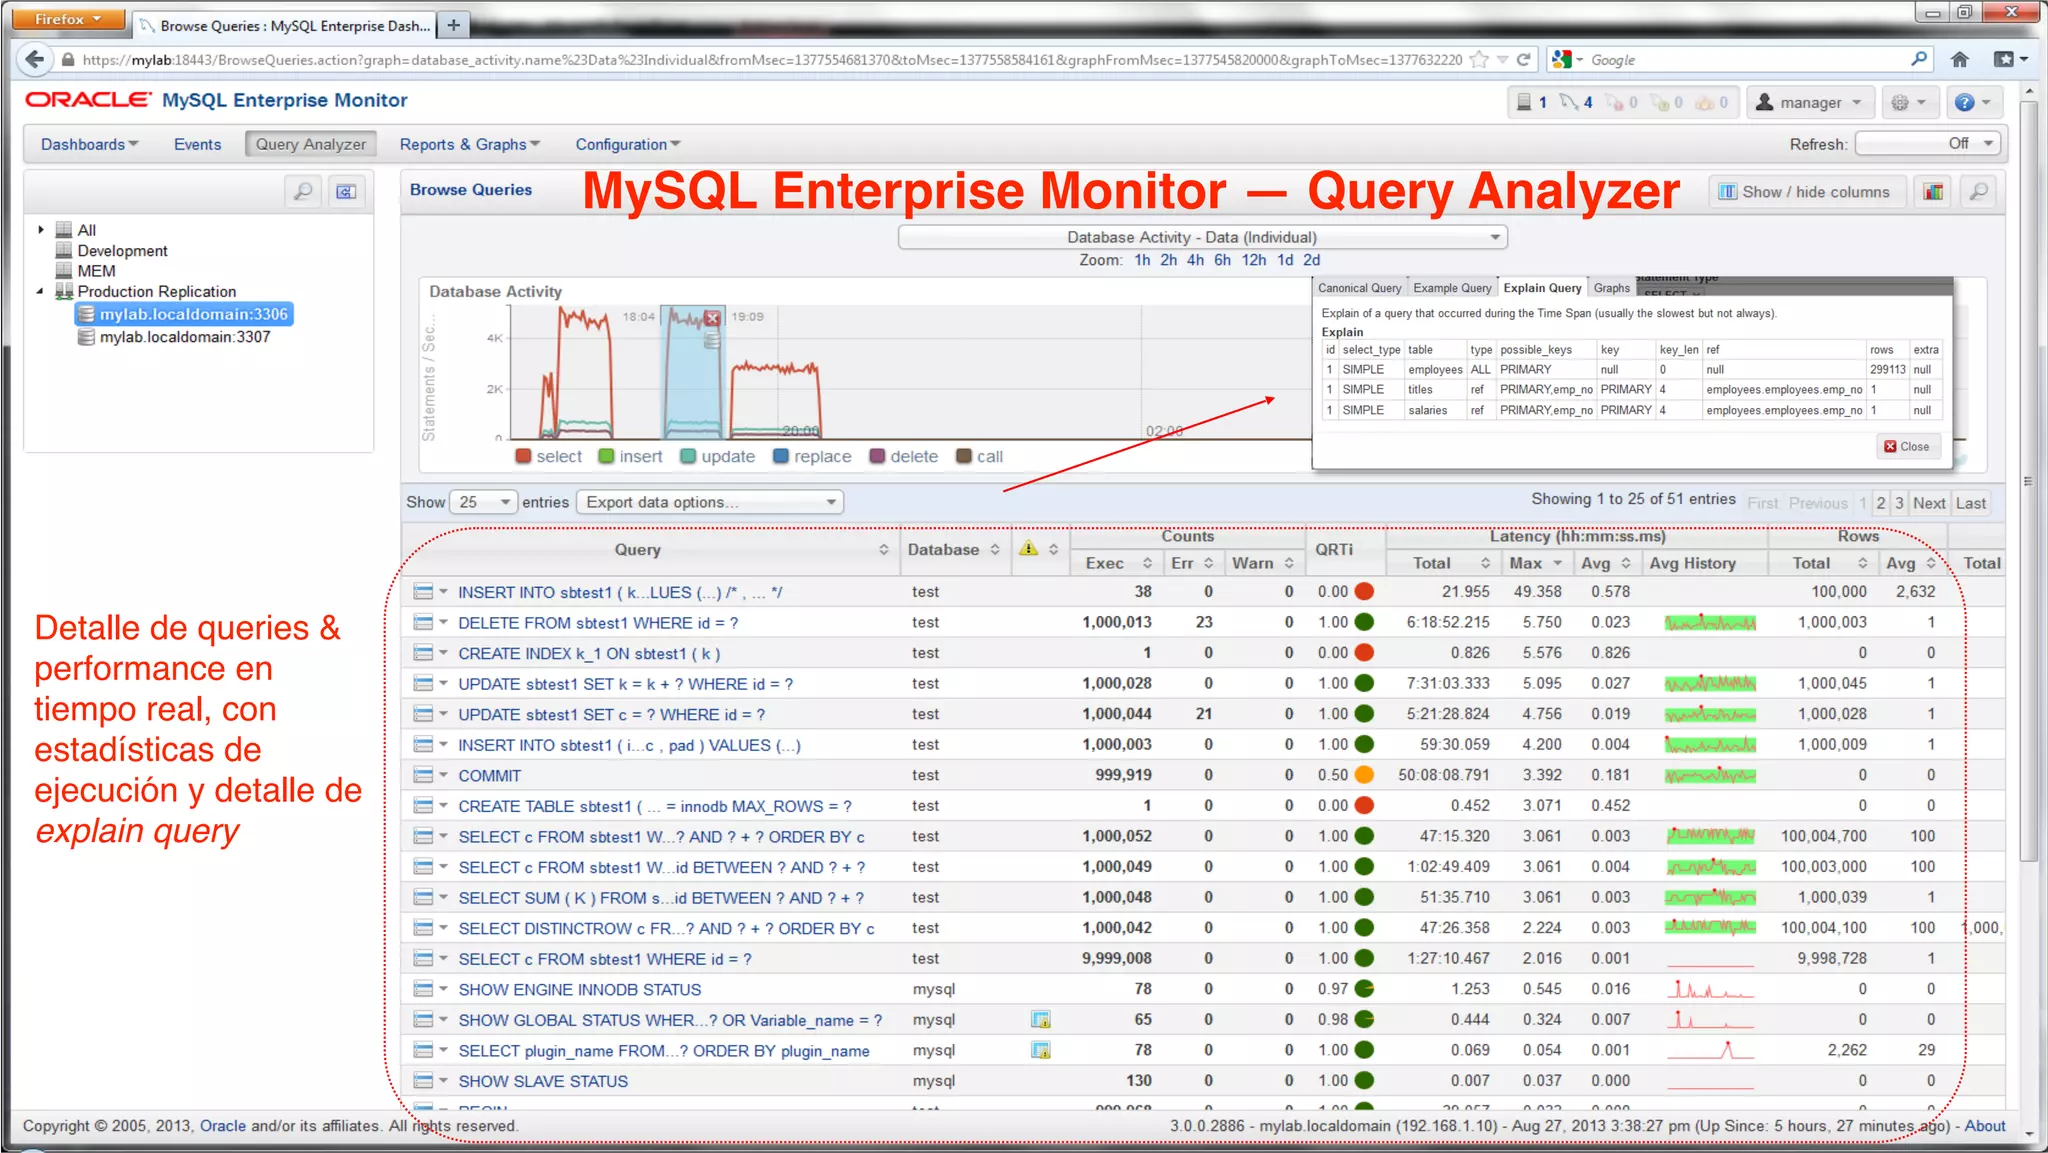Click in the browser URL address bar

pos(770,59)
